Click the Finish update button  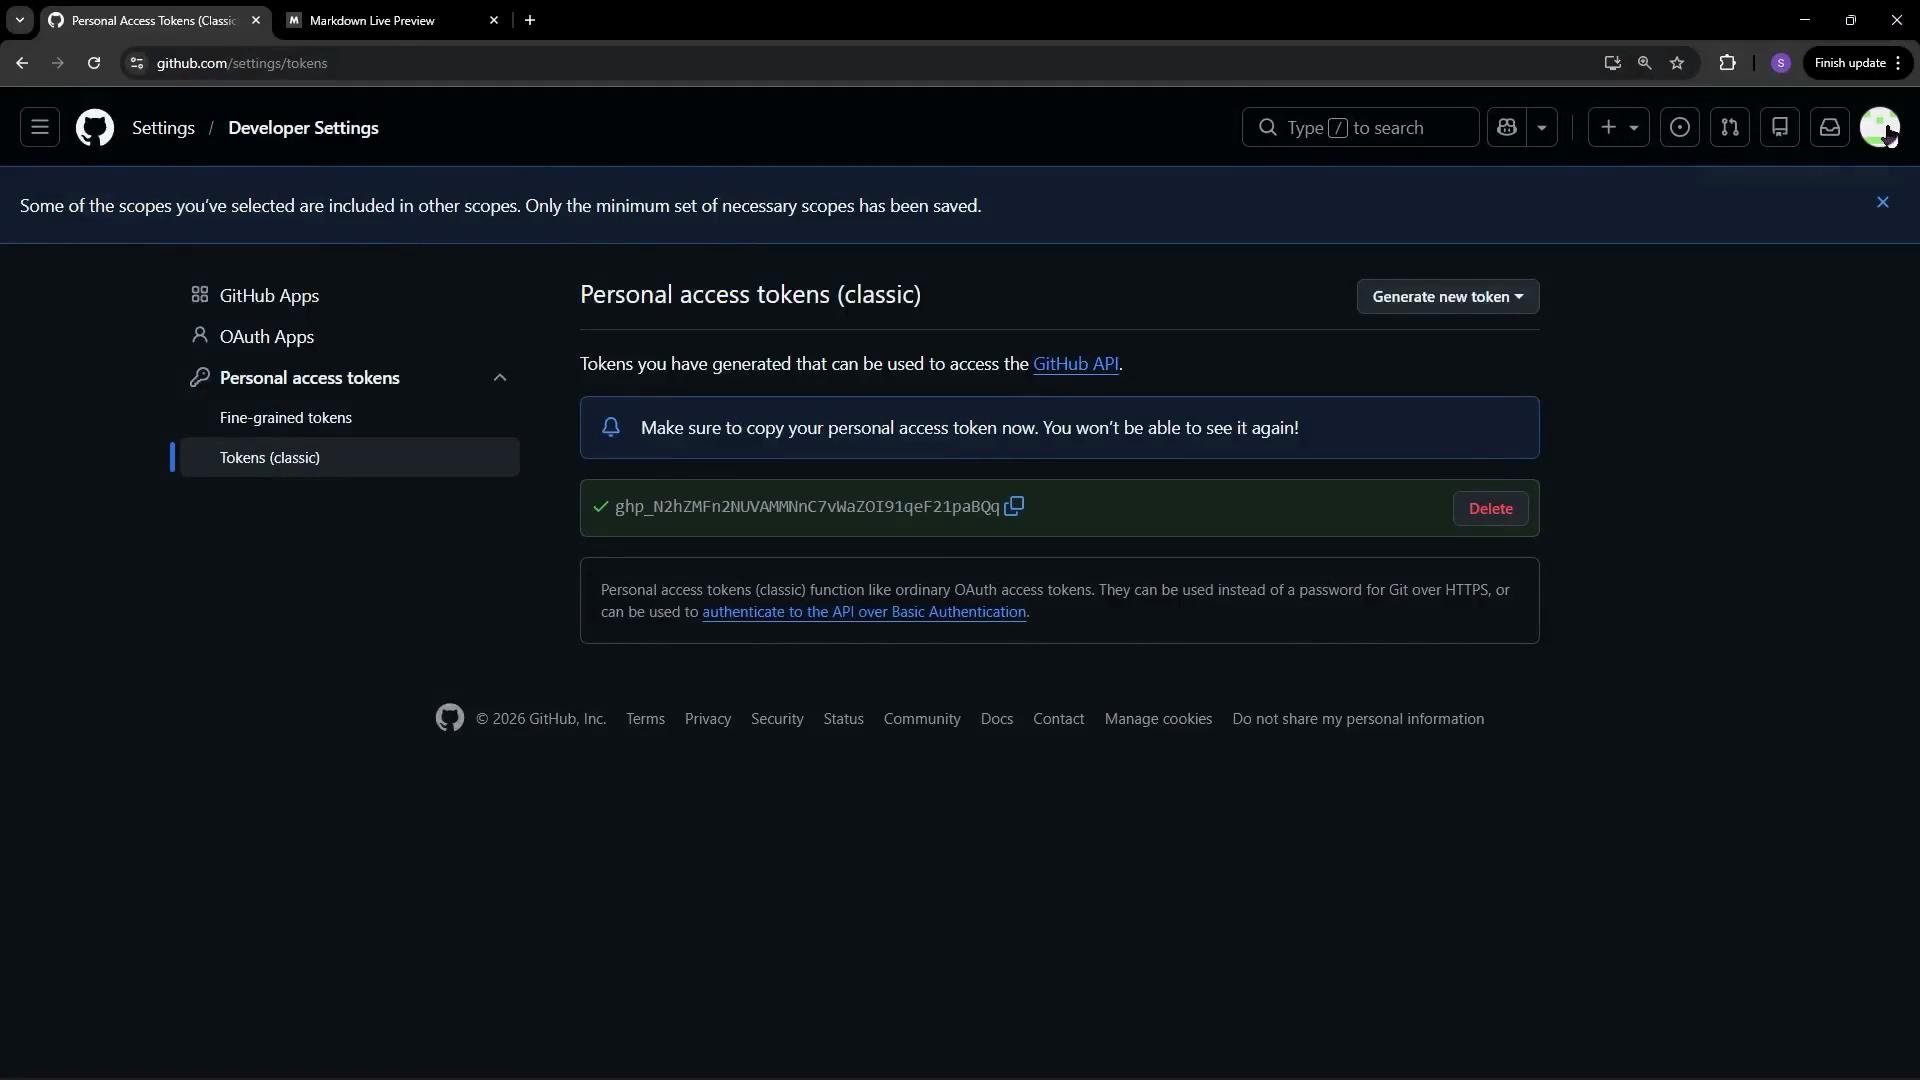point(1858,63)
